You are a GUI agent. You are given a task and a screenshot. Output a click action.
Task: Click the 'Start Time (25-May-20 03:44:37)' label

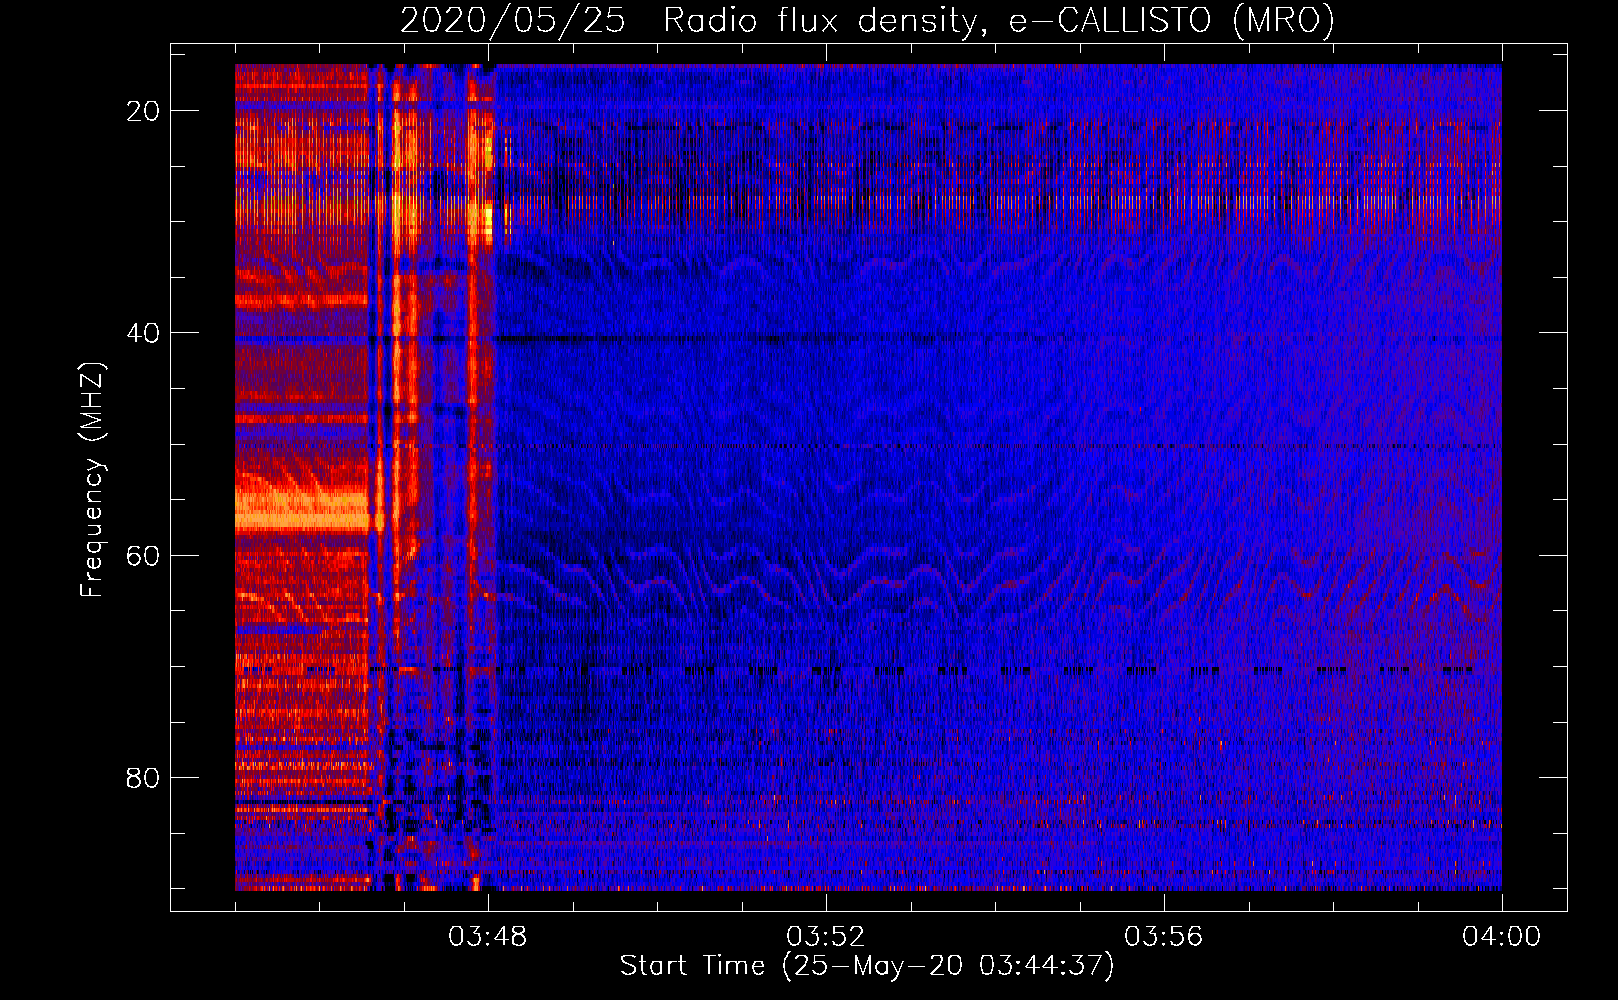tap(867, 966)
